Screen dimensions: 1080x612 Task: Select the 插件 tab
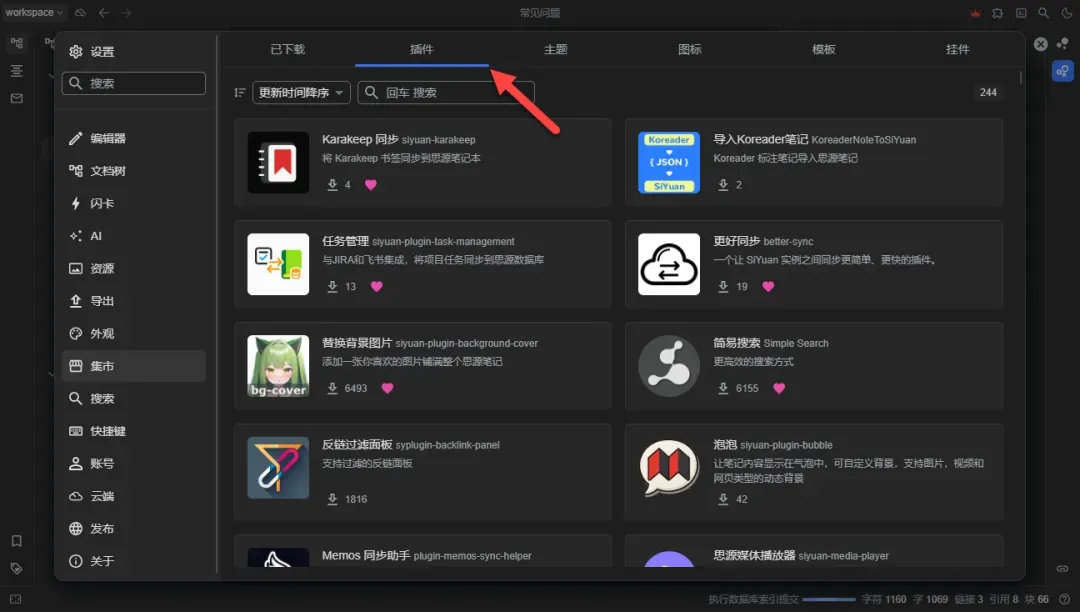click(x=422, y=50)
